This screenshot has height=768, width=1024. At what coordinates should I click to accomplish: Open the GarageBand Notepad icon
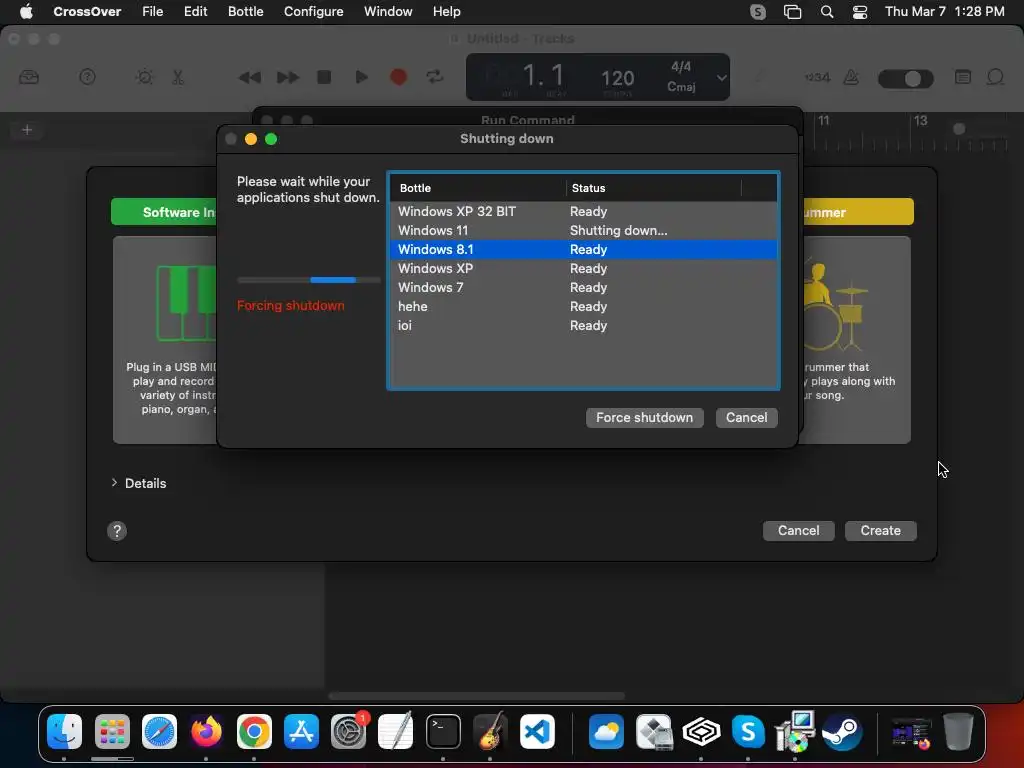coord(963,77)
